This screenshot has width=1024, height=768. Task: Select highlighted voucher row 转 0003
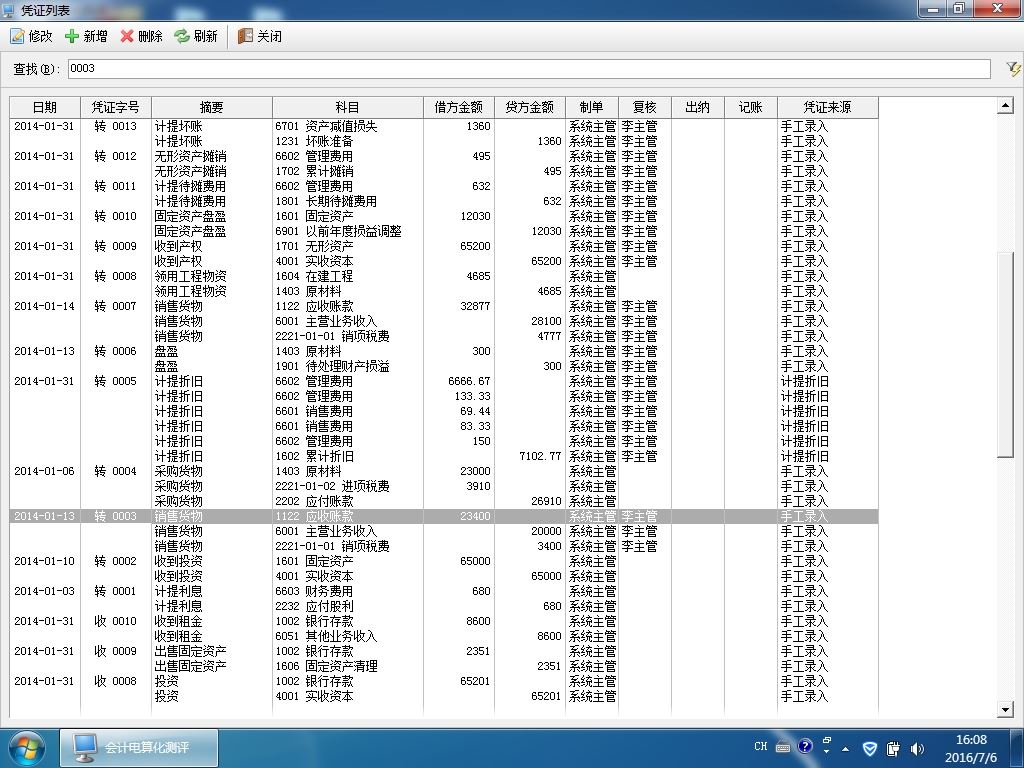[x=444, y=517]
